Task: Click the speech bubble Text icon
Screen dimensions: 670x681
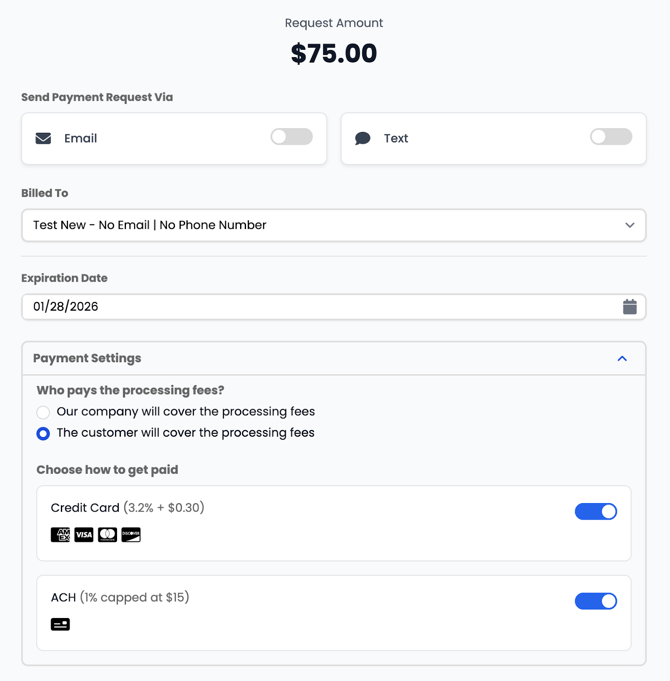Action: [363, 138]
